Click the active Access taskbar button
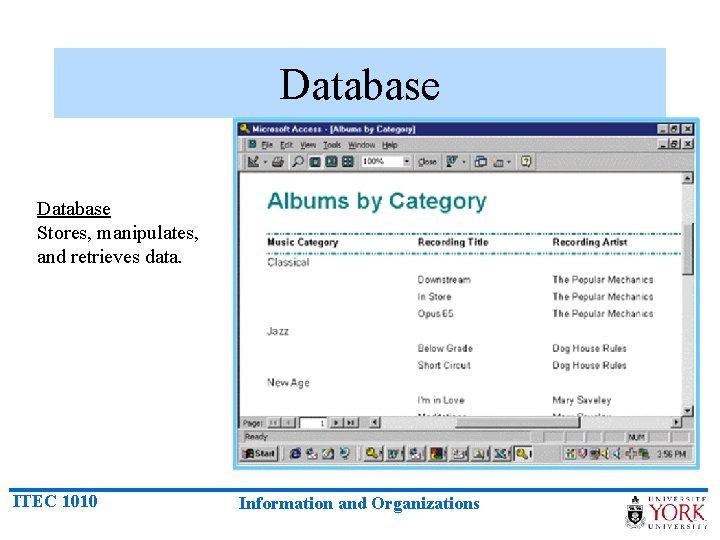 [523, 454]
